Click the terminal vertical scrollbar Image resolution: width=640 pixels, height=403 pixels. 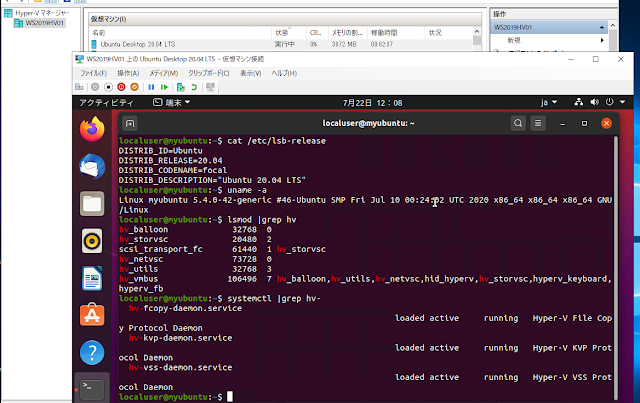[616, 267]
